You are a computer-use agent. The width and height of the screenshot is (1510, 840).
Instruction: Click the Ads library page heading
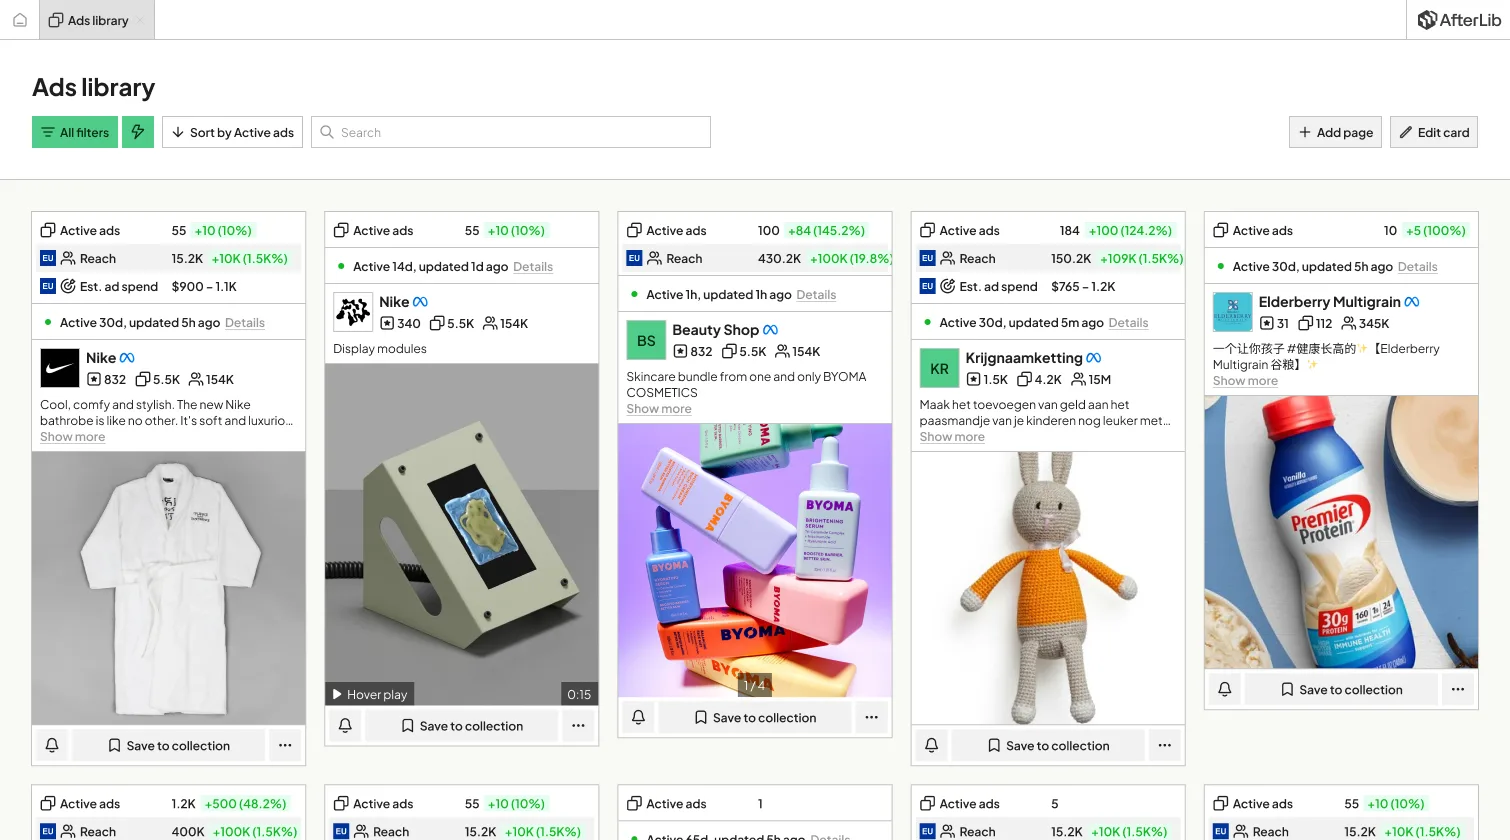pyautogui.click(x=93, y=88)
